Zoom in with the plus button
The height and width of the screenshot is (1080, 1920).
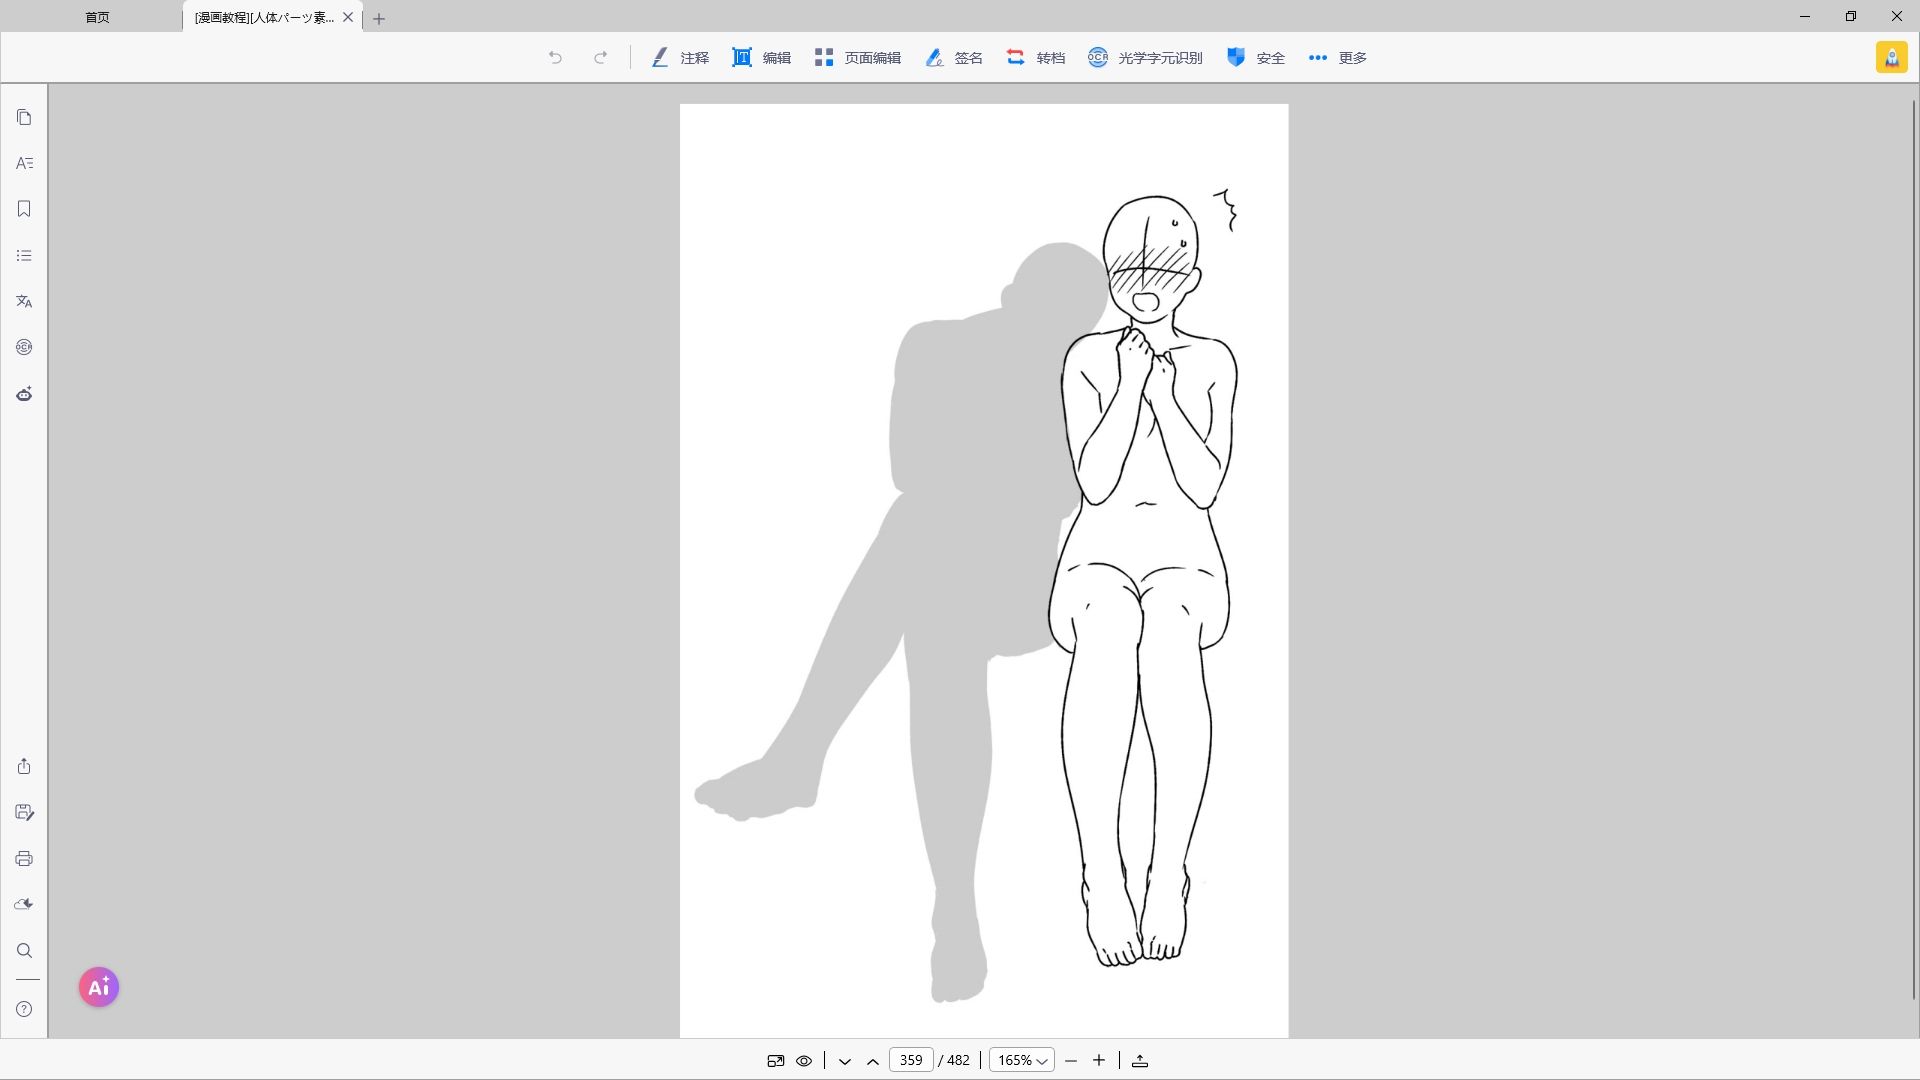pyautogui.click(x=1099, y=1061)
